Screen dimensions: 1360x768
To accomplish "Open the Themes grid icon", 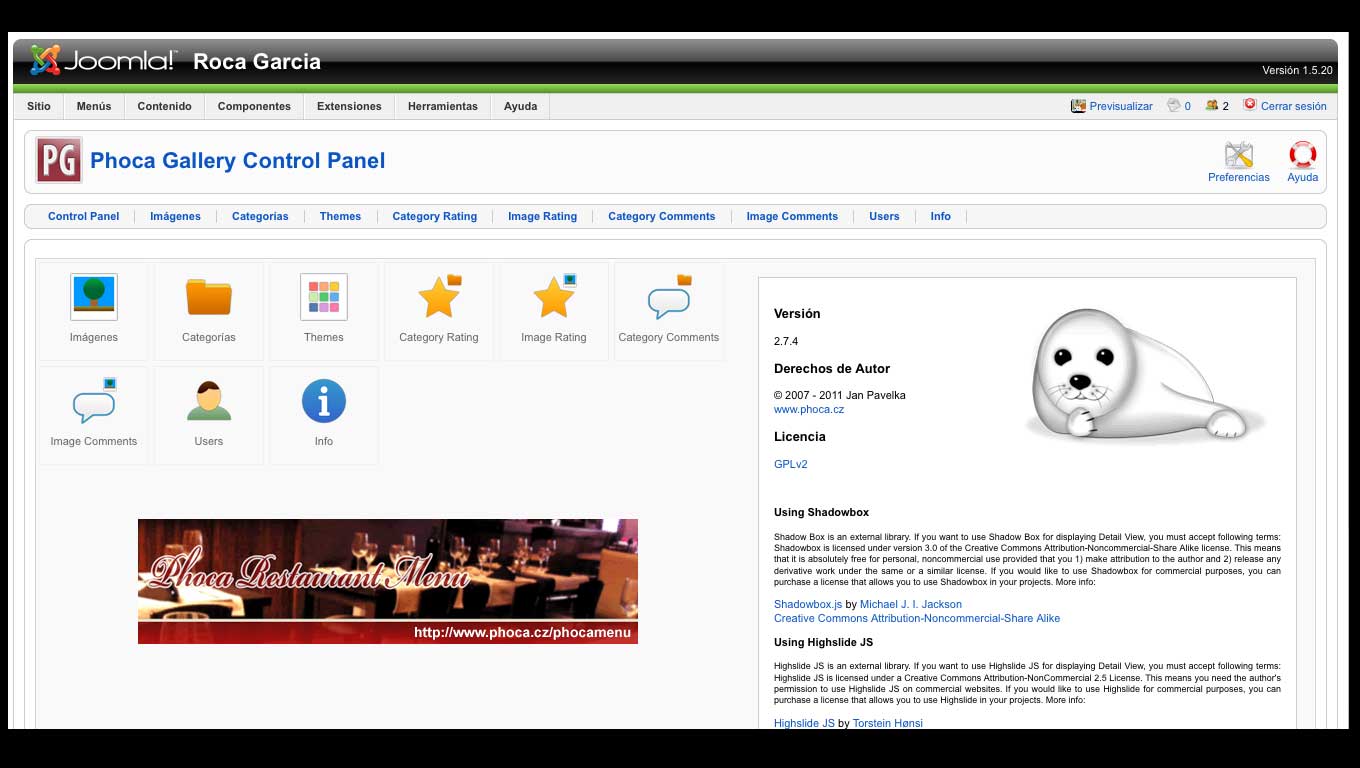I will 324,297.
